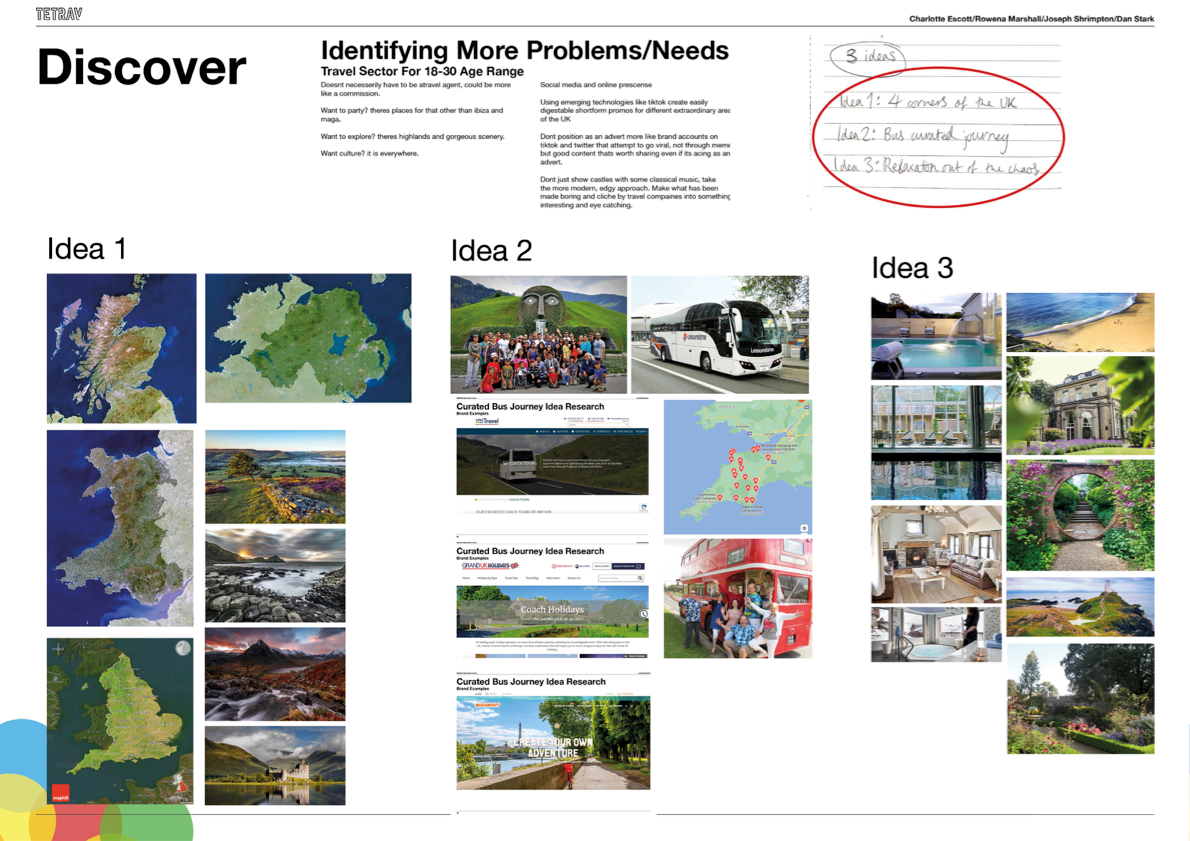Select the Scotland satellite map image

click(x=121, y=348)
